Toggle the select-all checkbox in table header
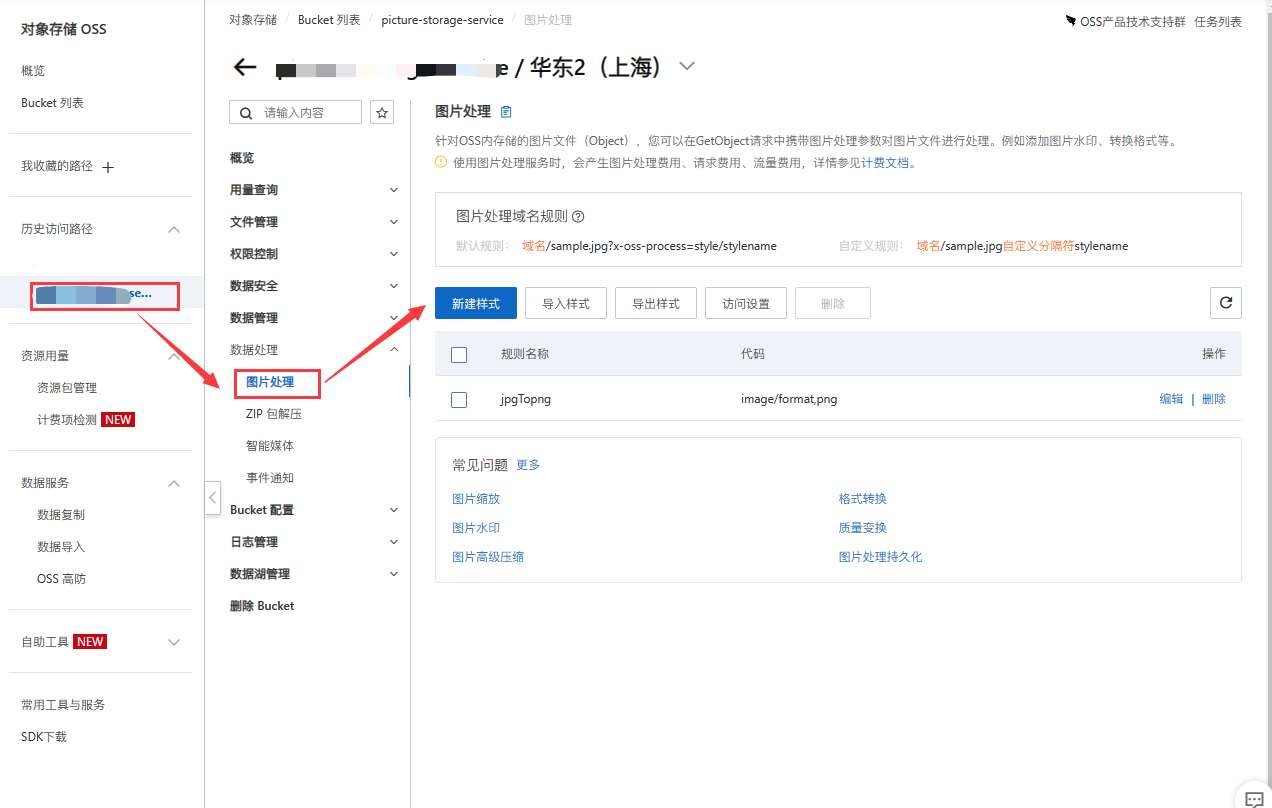Screen dimensions: 1272x808 (459, 354)
